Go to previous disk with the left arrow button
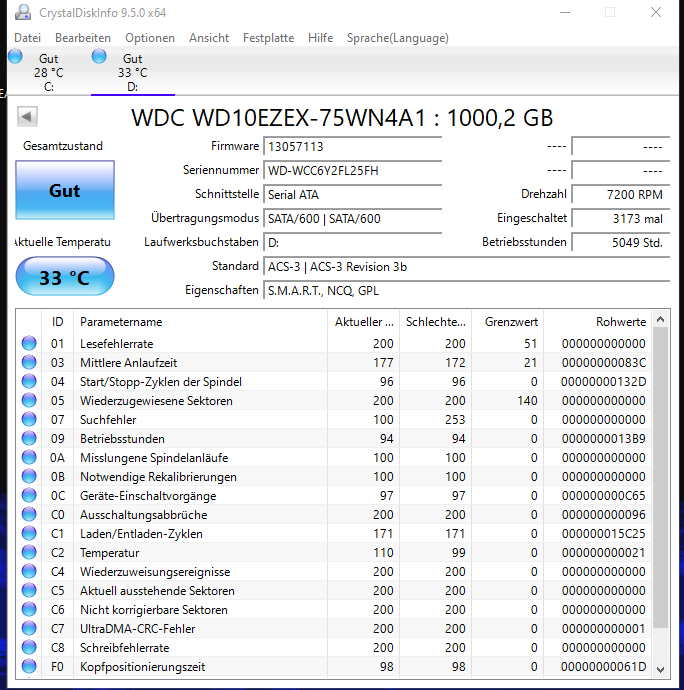 point(27,117)
